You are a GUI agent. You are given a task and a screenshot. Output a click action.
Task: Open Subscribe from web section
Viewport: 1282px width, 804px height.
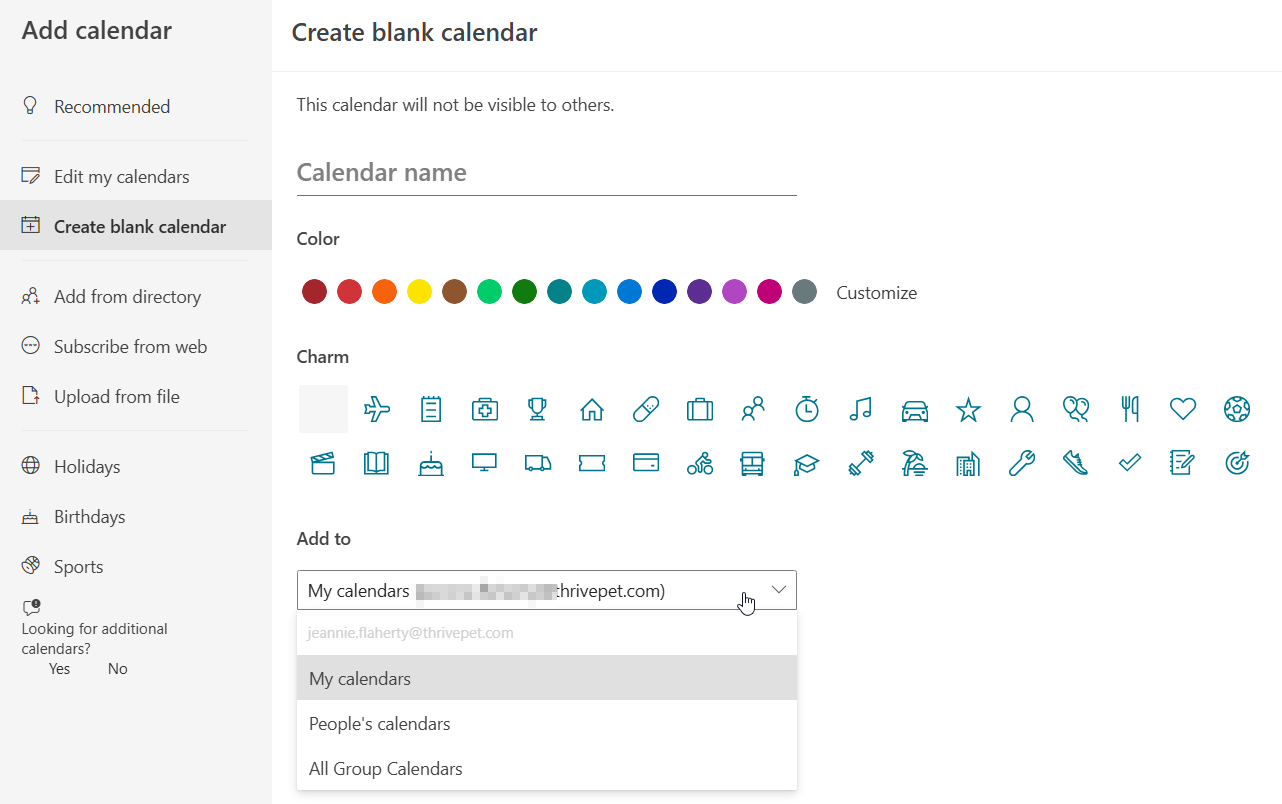click(x=130, y=347)
